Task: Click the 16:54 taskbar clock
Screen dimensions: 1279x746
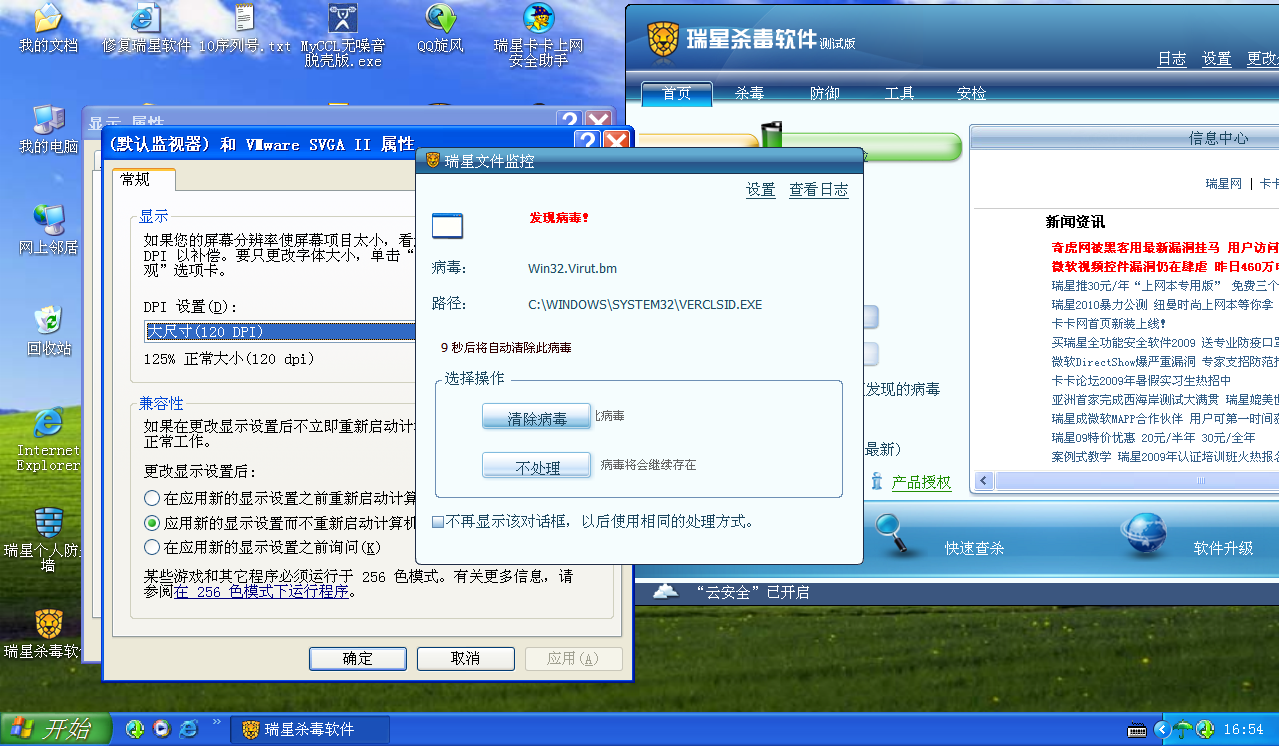Action: (1243, 730)
